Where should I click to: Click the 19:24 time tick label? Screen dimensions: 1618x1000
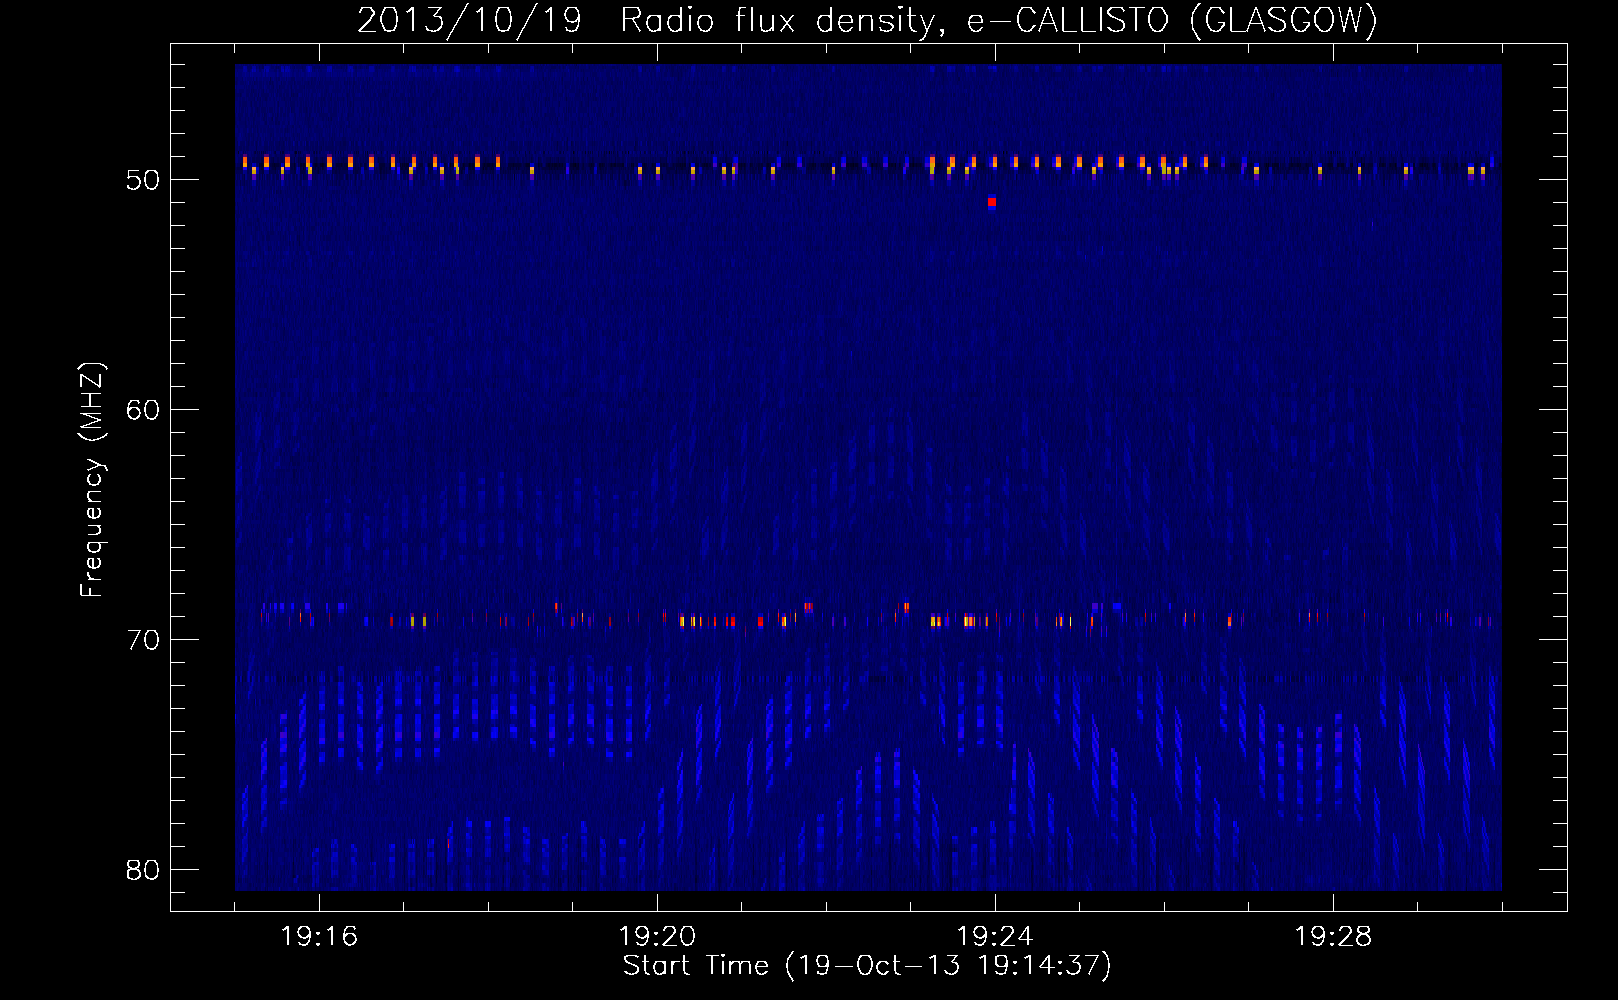coord(995,936)
